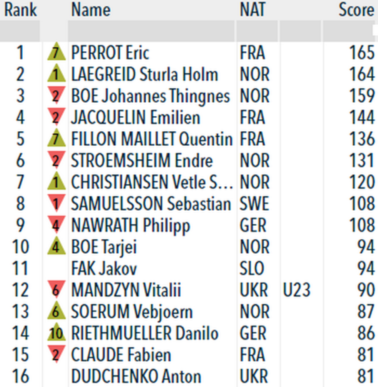The image size is (378, 387).
Task: Click the red down-2 triangle beside CLAUDE Fabien
Action: (x=56, y=354)
